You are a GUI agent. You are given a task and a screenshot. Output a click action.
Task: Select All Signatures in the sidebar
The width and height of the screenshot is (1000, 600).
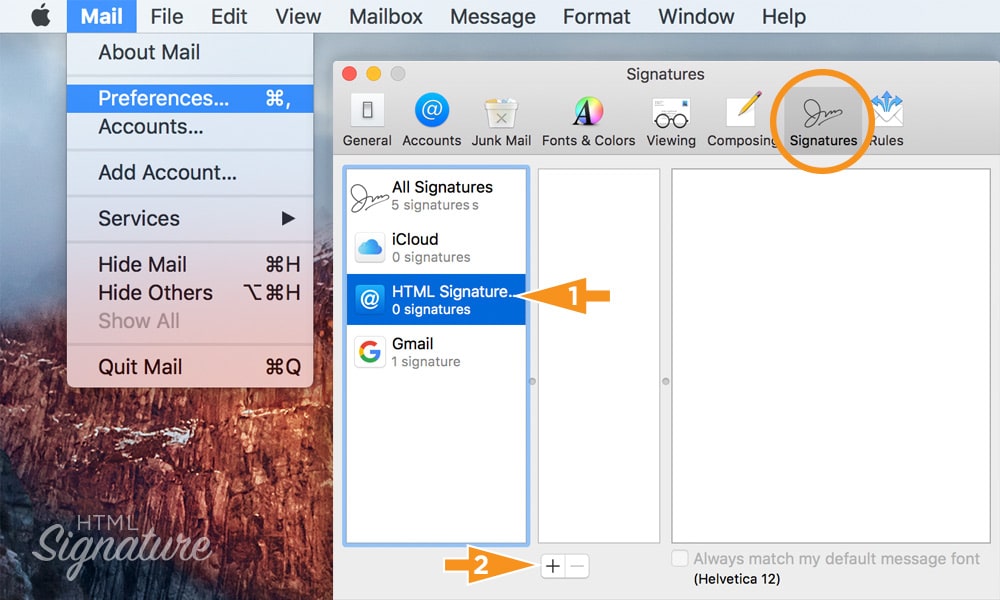click(435, 195)
